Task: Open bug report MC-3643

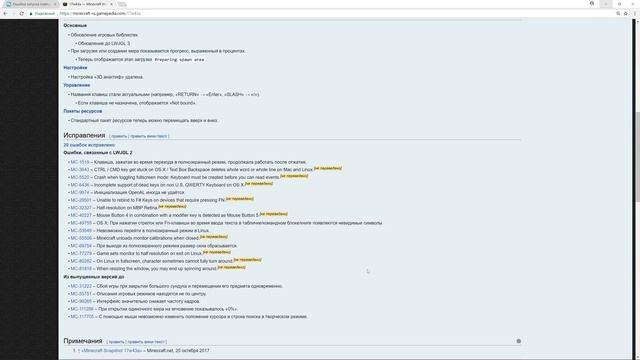Action: tap(80, 169)
